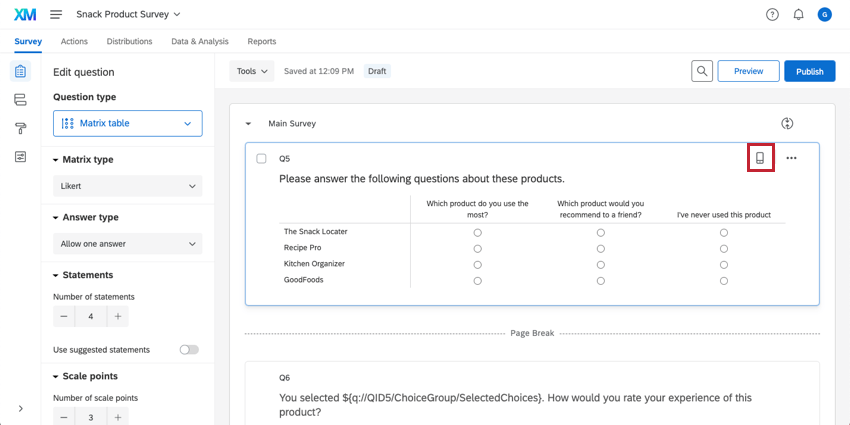Switch to the Distributions tab
This screenshot has width=850, height=425.
[x=129, y=41]
